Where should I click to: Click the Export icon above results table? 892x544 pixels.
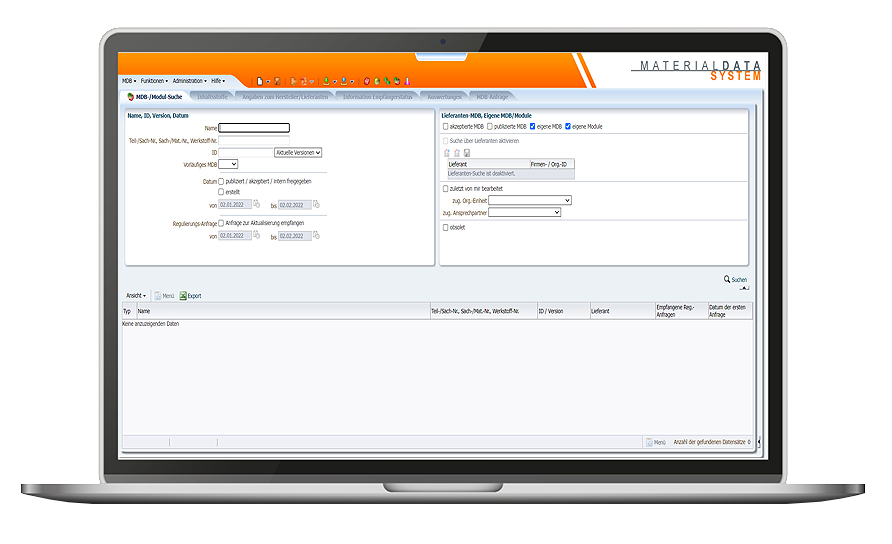pos(184,296)
